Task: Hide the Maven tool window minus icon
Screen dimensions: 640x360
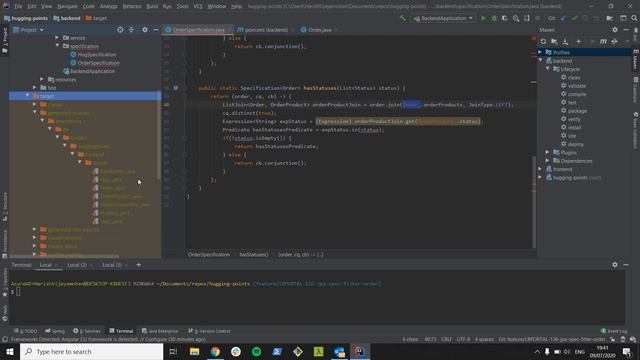Action: click(626, 30)
